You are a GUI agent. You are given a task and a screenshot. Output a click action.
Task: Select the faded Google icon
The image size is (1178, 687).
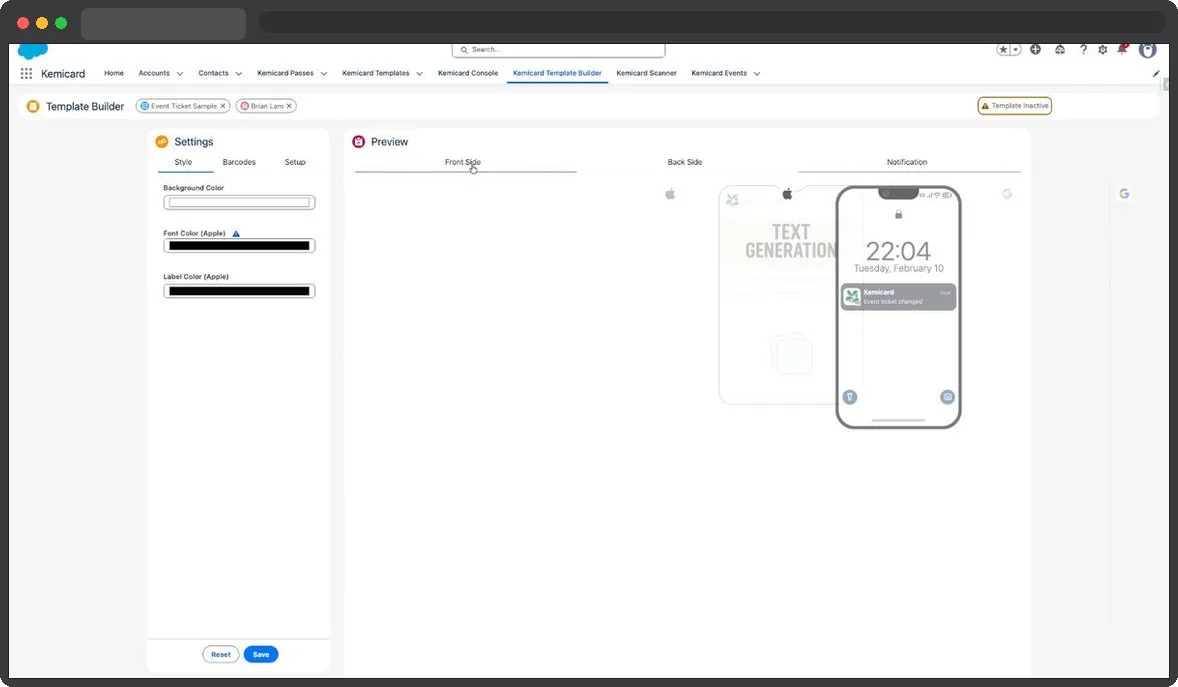click(x=1007, y=194)
